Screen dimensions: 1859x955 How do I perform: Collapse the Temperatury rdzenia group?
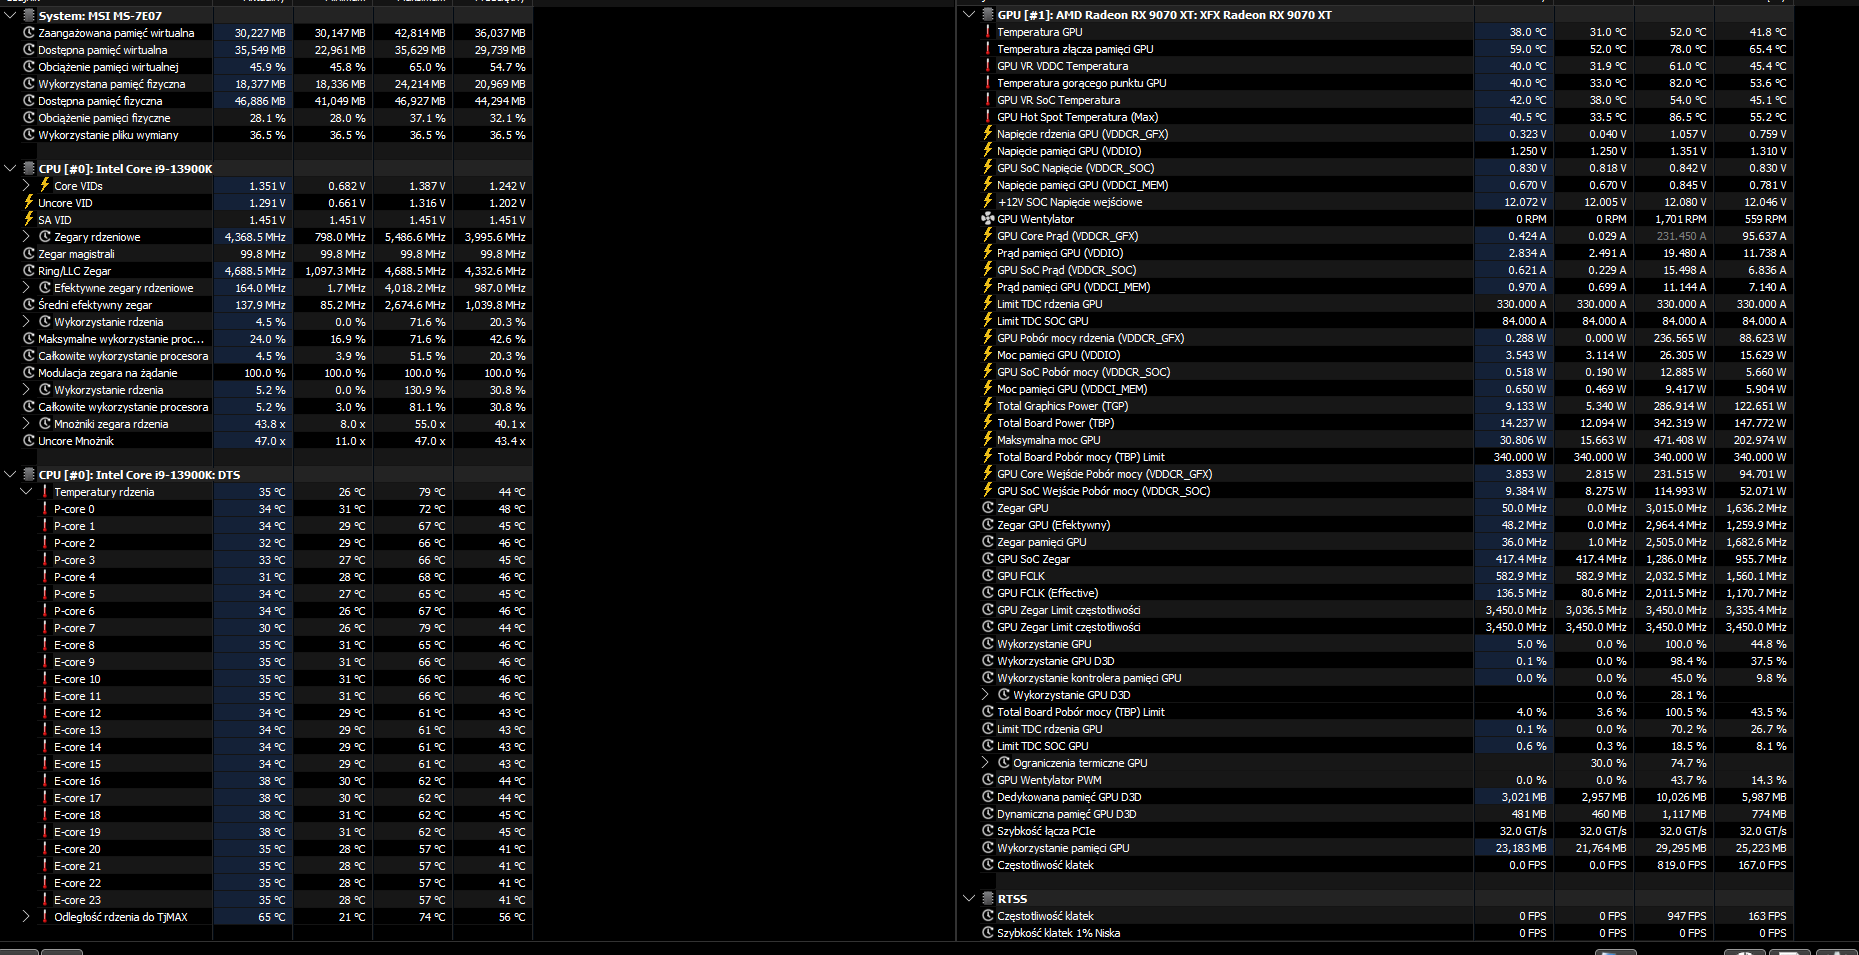26,492
